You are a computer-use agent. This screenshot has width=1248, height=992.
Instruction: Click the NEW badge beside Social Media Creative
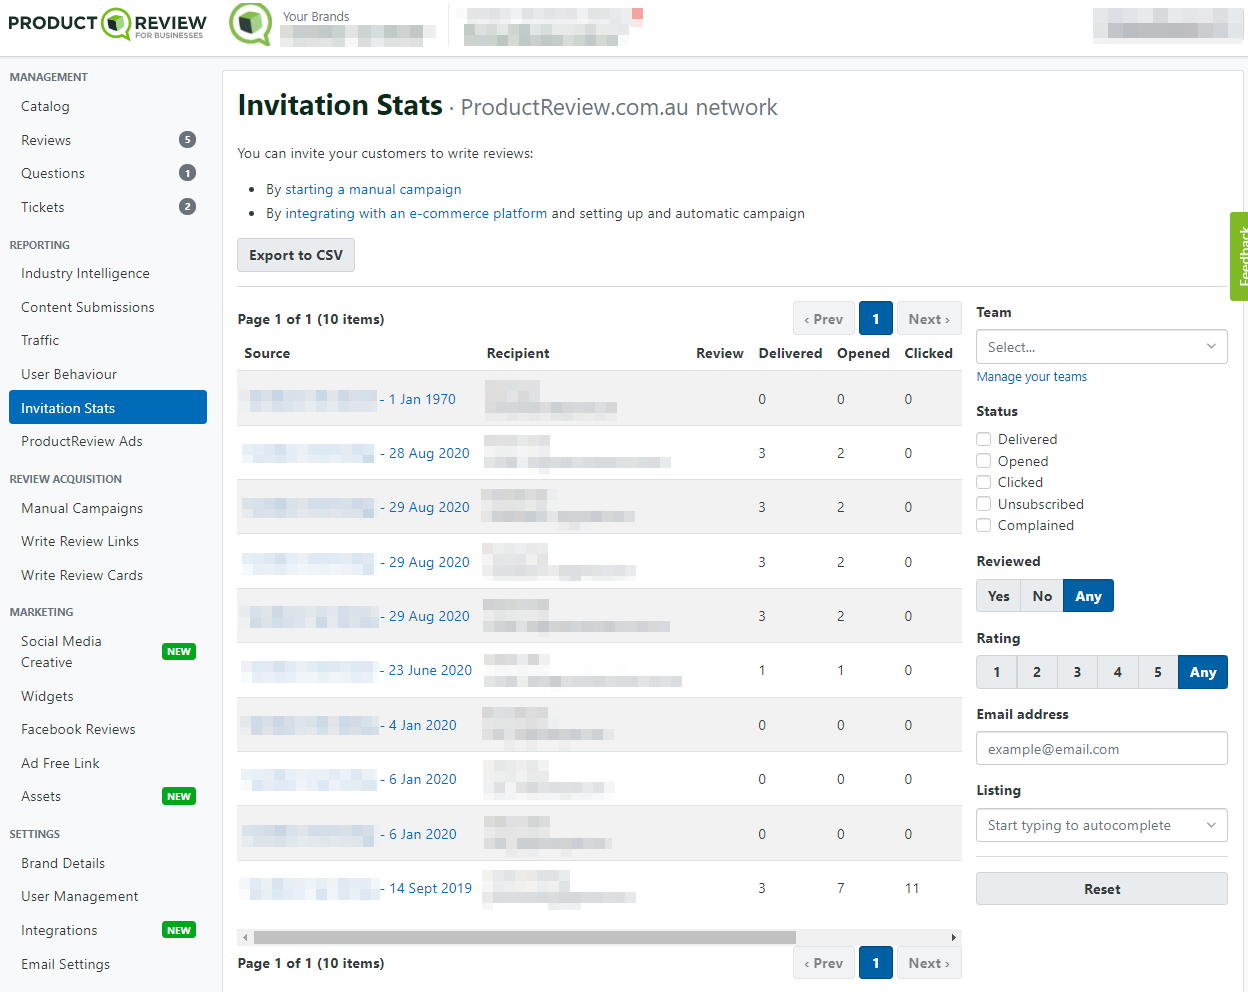pos(179,651)
